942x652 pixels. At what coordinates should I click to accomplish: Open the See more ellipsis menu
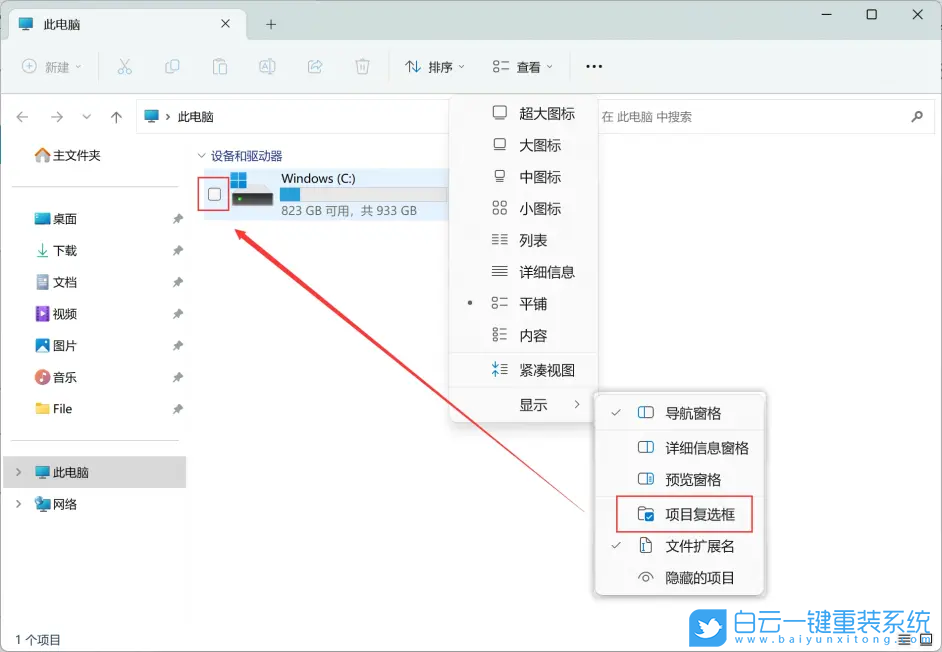(593, 66)
